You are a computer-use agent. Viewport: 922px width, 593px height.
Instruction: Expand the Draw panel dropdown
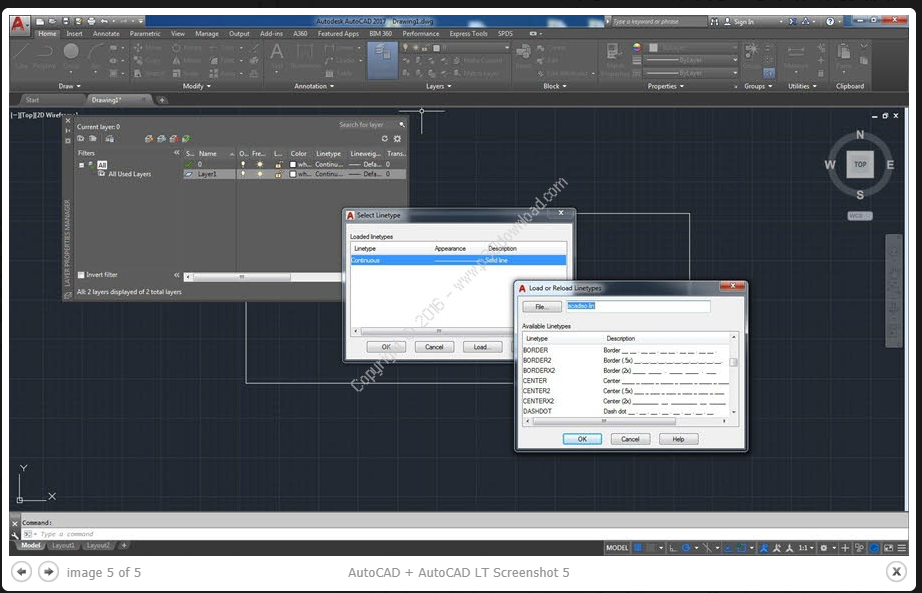[69, 86]
